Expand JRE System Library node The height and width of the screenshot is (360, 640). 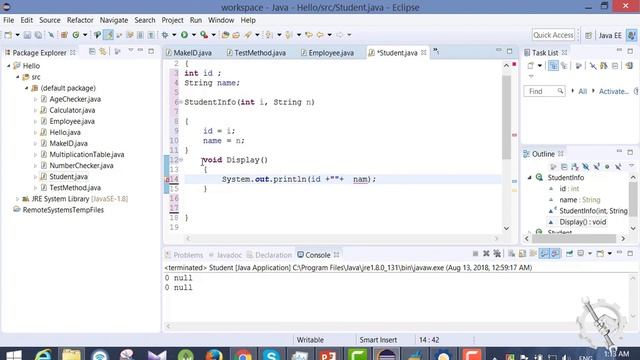tap(17, 199)
